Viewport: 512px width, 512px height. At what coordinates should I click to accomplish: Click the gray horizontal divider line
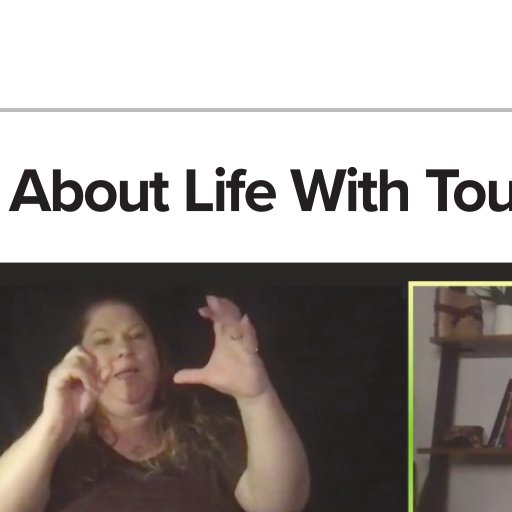(x=256, y=110)
